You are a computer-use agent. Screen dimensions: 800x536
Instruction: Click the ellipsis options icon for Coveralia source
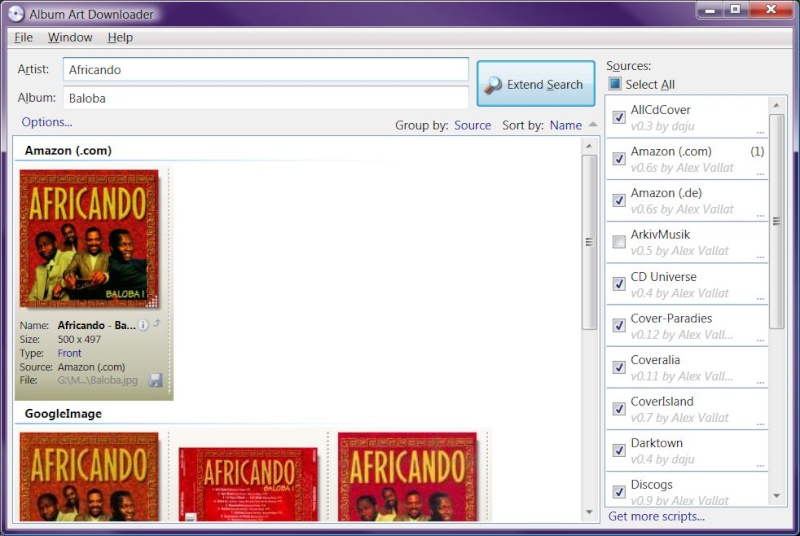pyautogui.click(x=760, y=382)
